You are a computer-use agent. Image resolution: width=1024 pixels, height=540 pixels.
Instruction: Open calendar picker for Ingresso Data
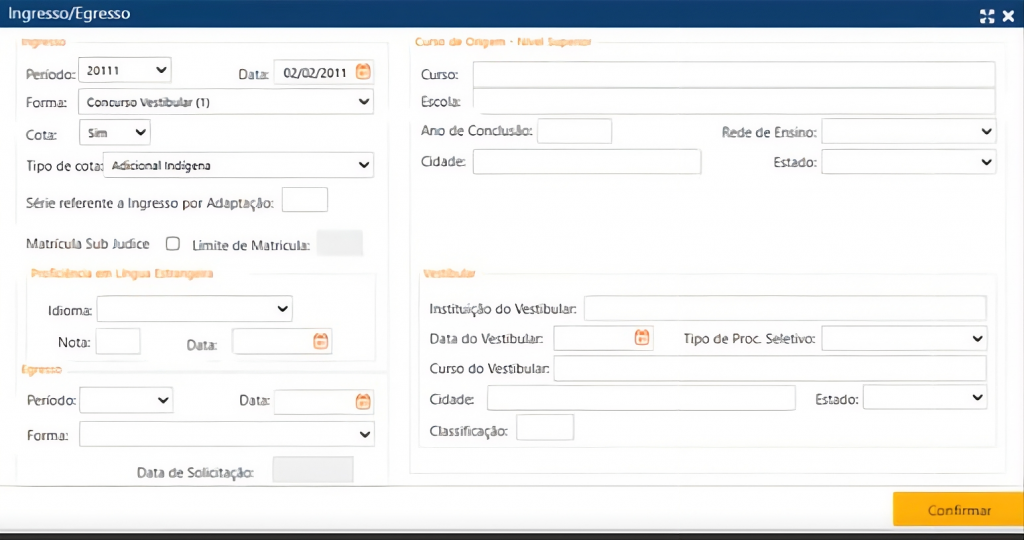[364, 72]
